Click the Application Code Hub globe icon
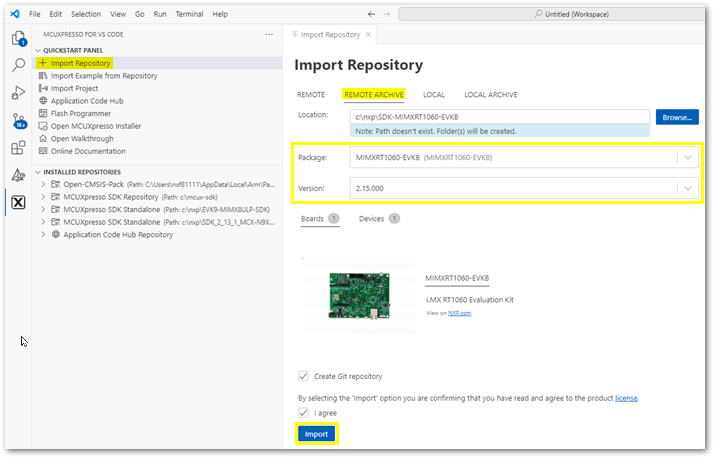The height and width of the screenshot is (458, 714). point(43,101)
